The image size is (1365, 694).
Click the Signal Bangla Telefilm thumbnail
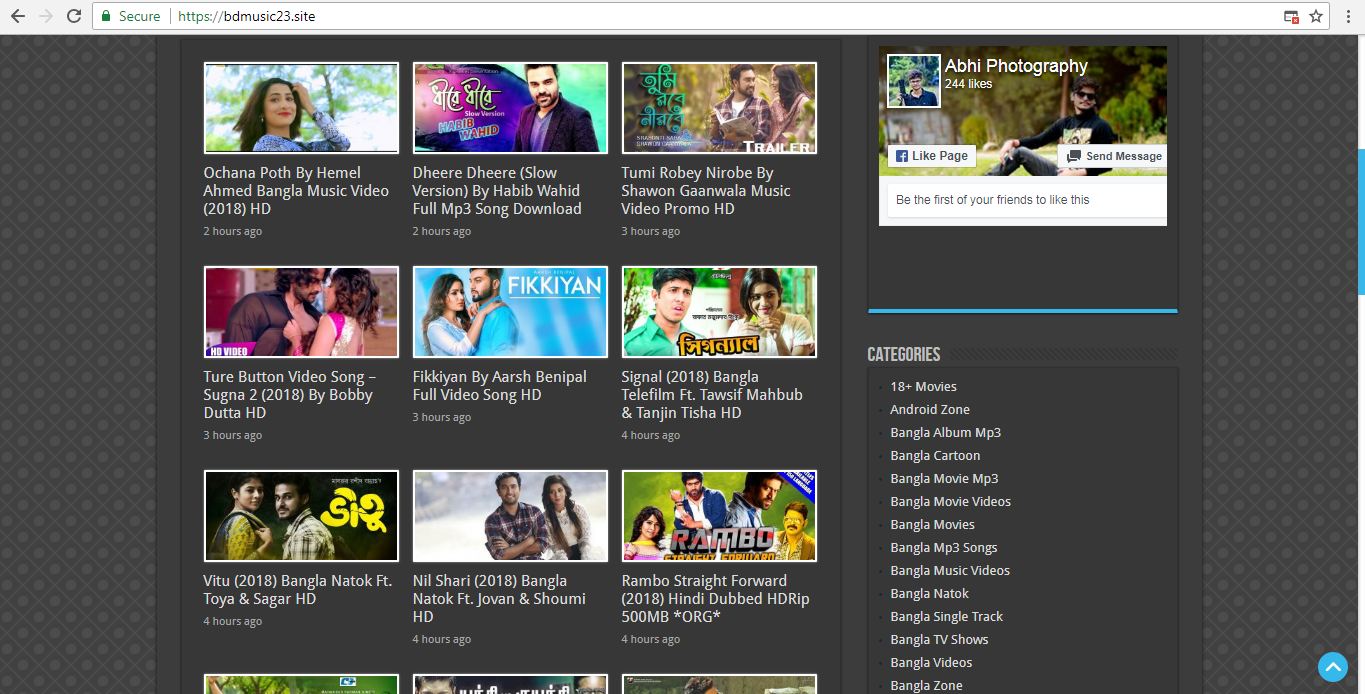(x=719, y=311)
